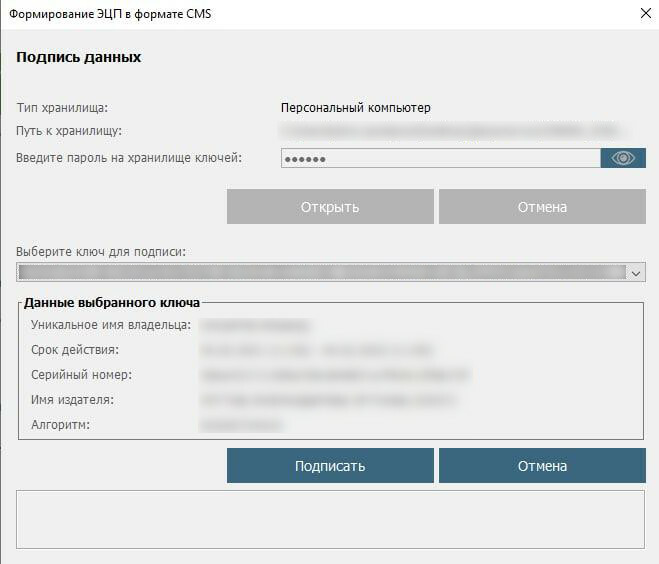Expand the key list dropdown arrow
The height and width of the screenshot is (564, 659).
pos(636,272)
